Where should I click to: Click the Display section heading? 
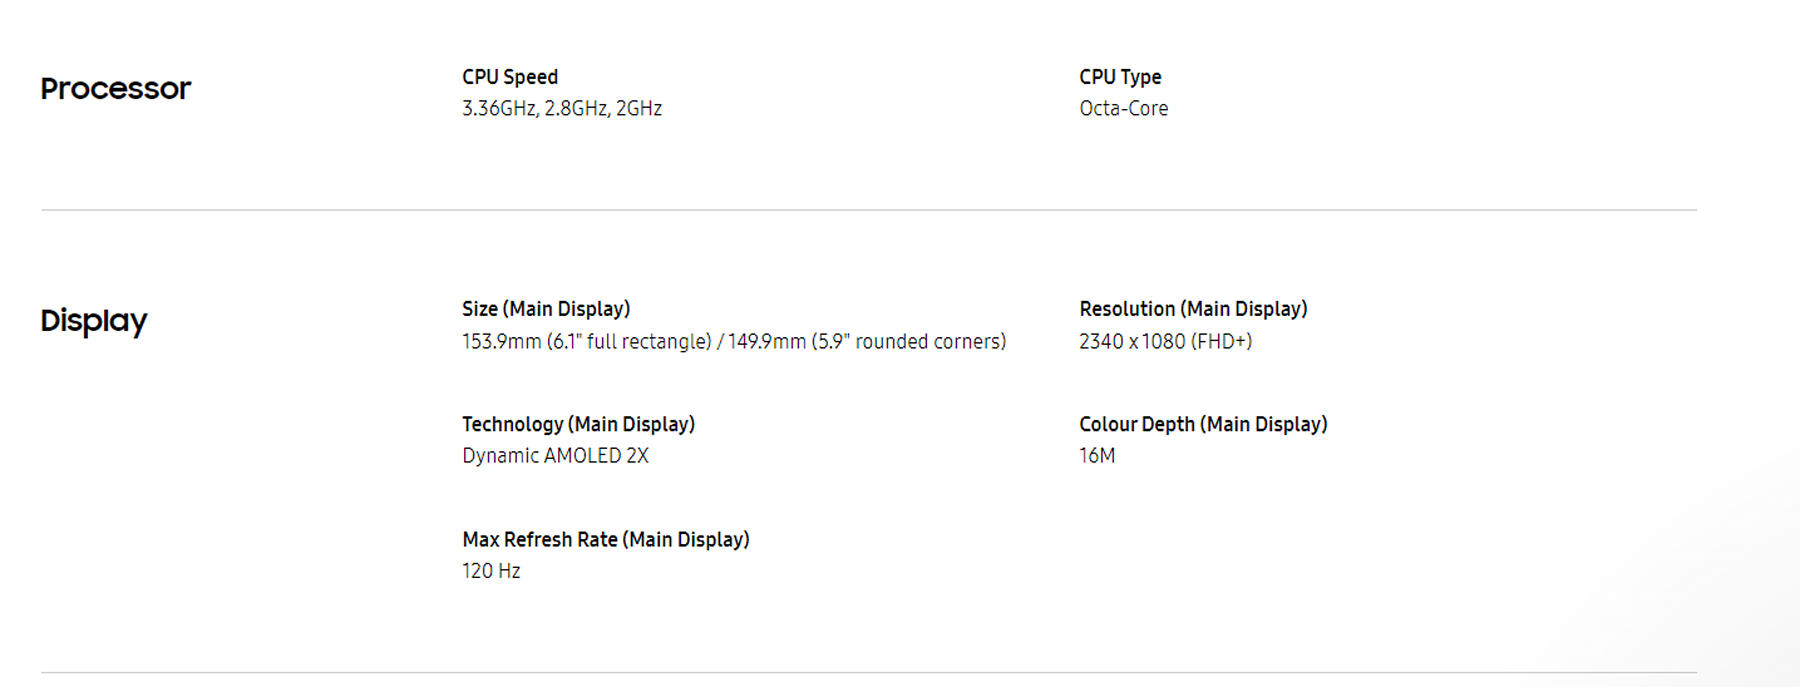94,321
